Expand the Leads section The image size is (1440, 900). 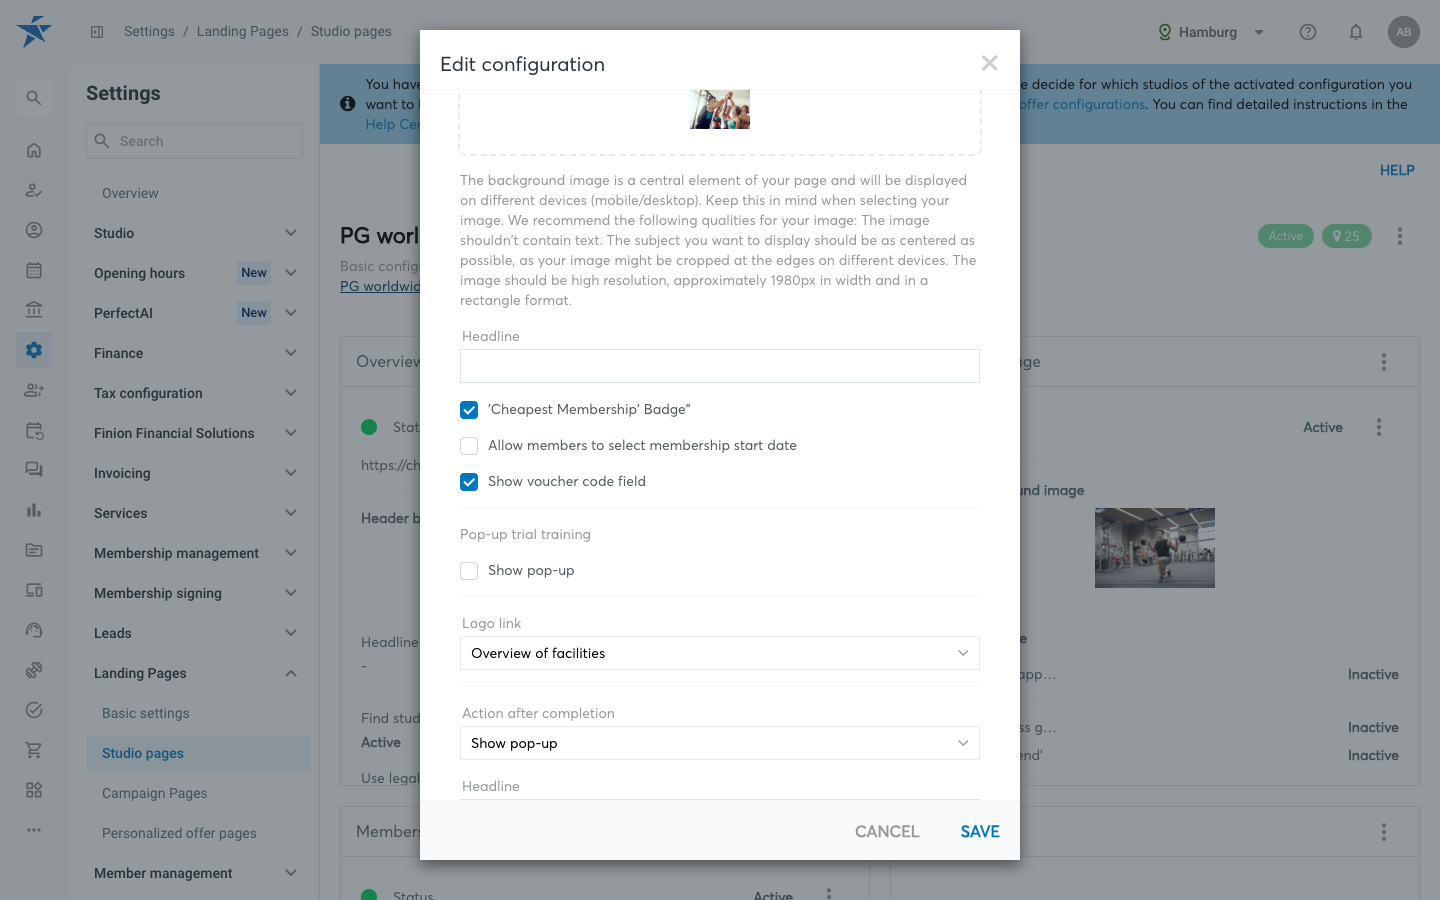(x=198, y=633)
